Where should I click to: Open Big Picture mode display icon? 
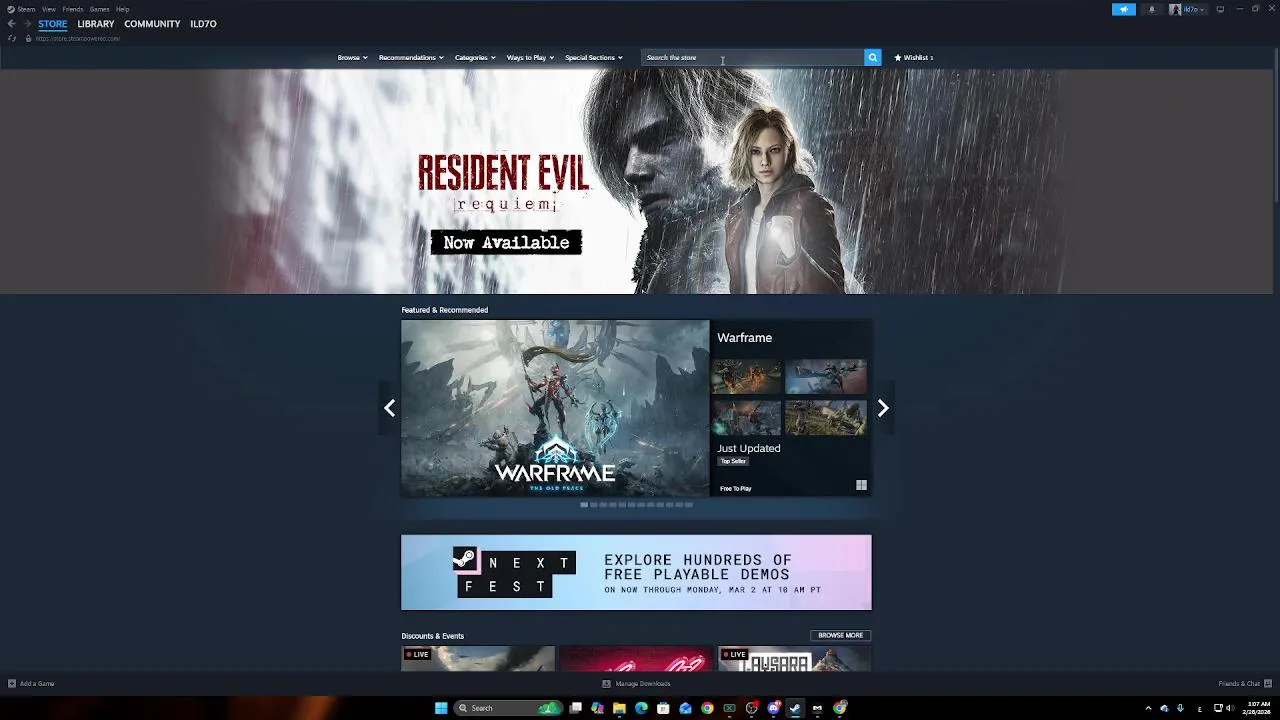coord(1220,9)
